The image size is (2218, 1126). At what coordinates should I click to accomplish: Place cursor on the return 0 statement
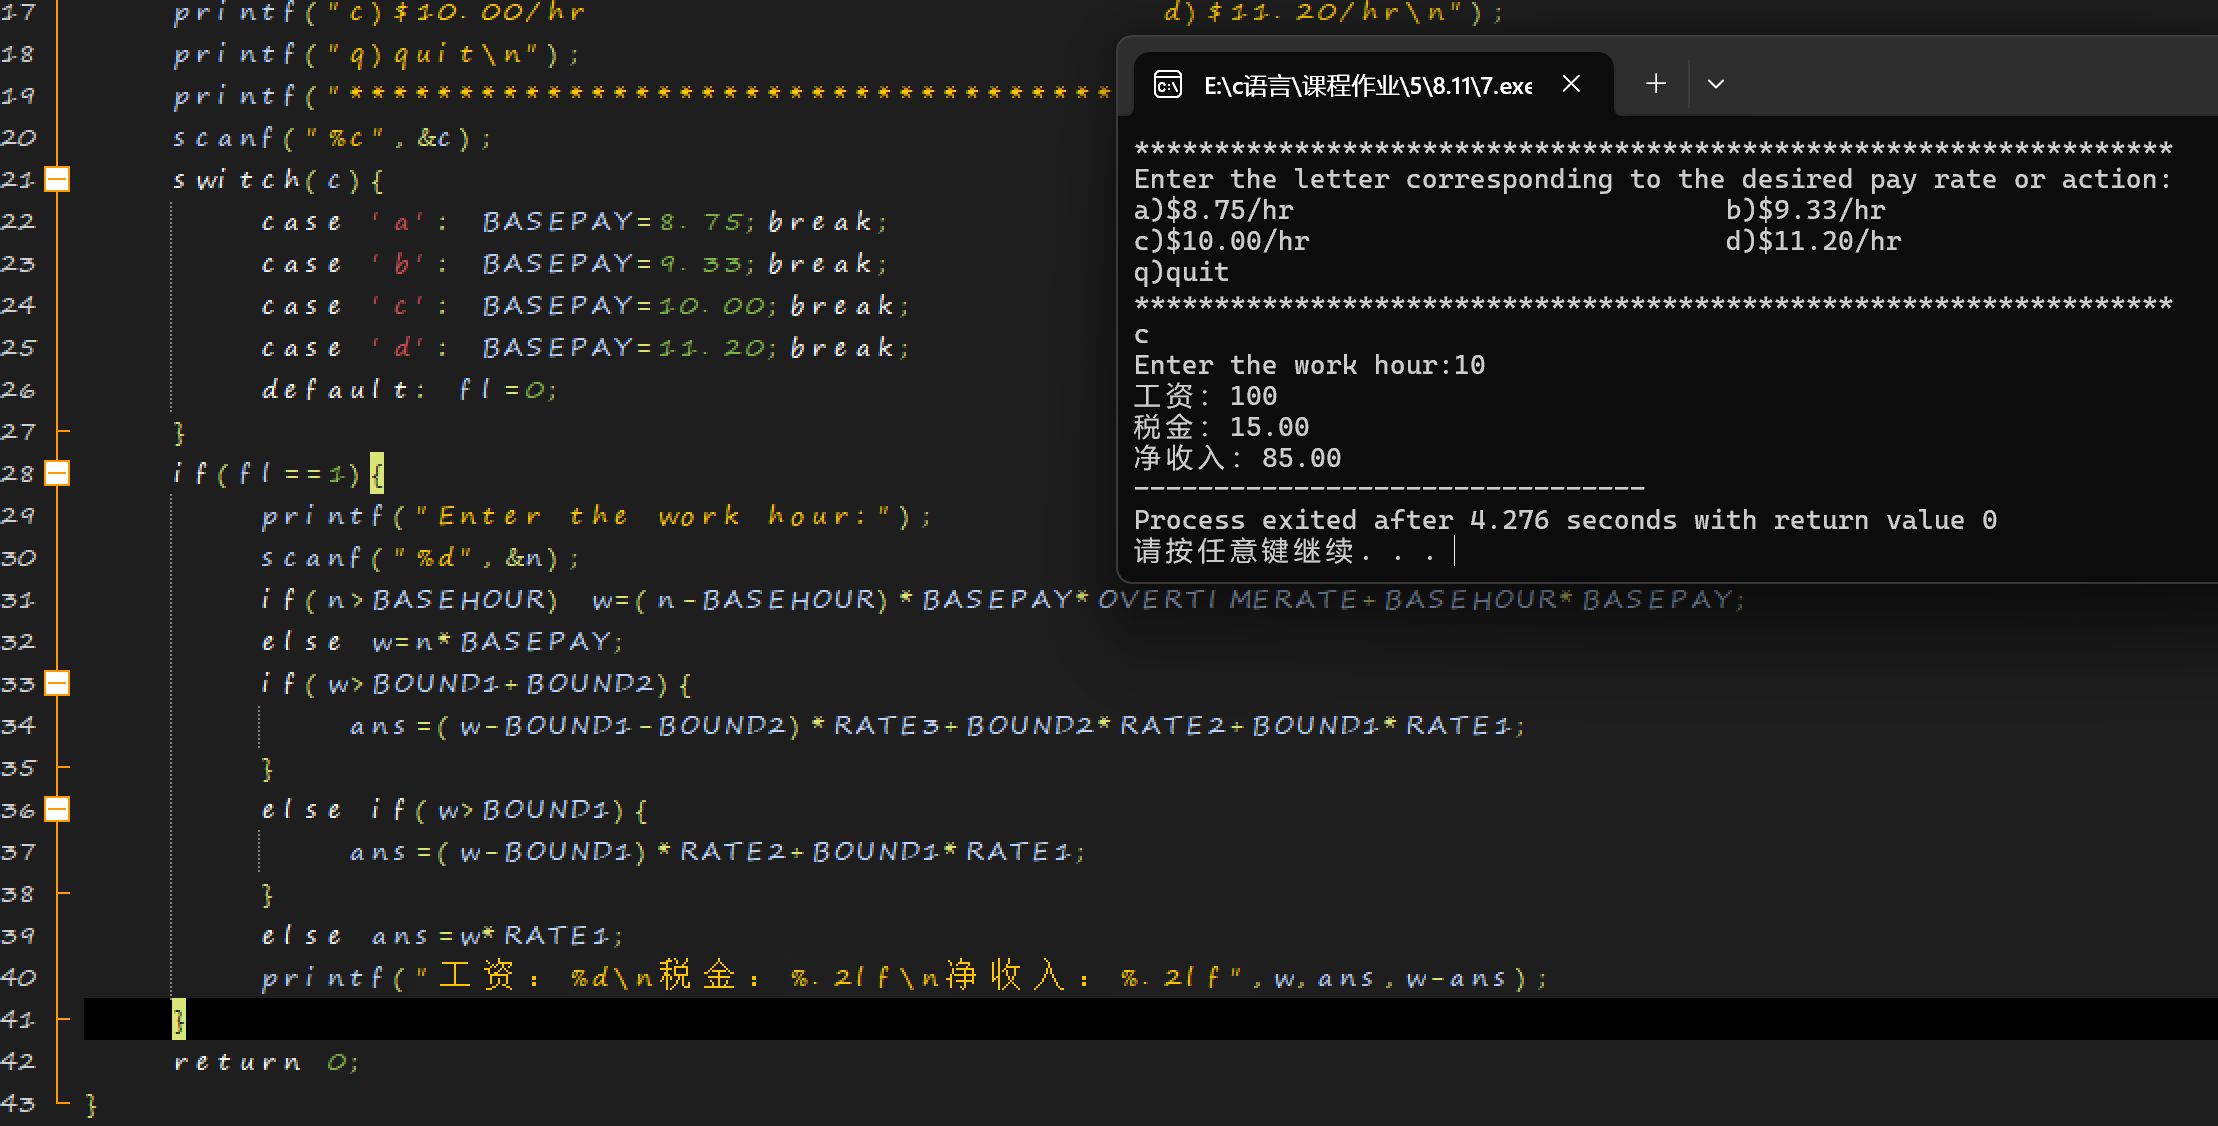click(x=265, y=1061)
